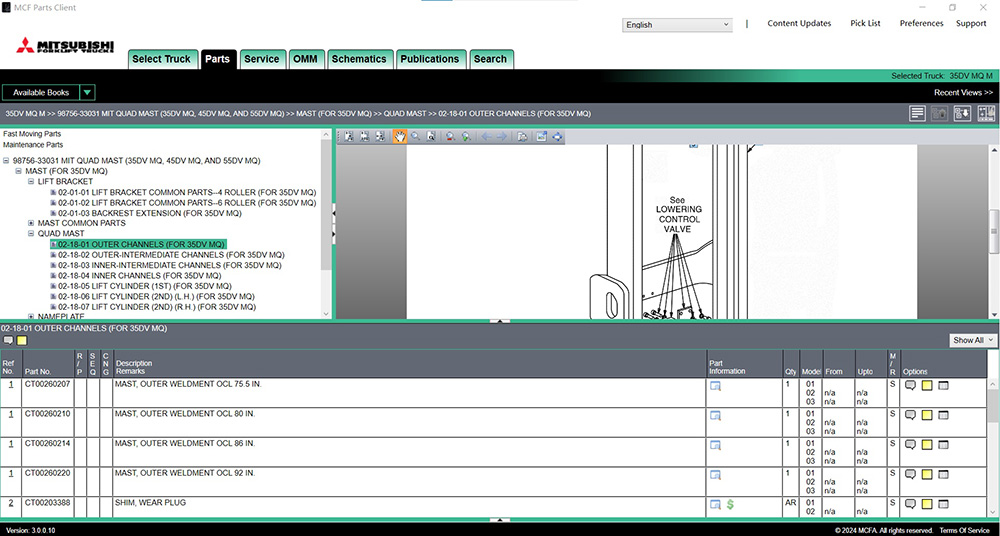Select Maintenance Parts in tree
Viewport: 1000px width, 536px height.
[33, 145]
